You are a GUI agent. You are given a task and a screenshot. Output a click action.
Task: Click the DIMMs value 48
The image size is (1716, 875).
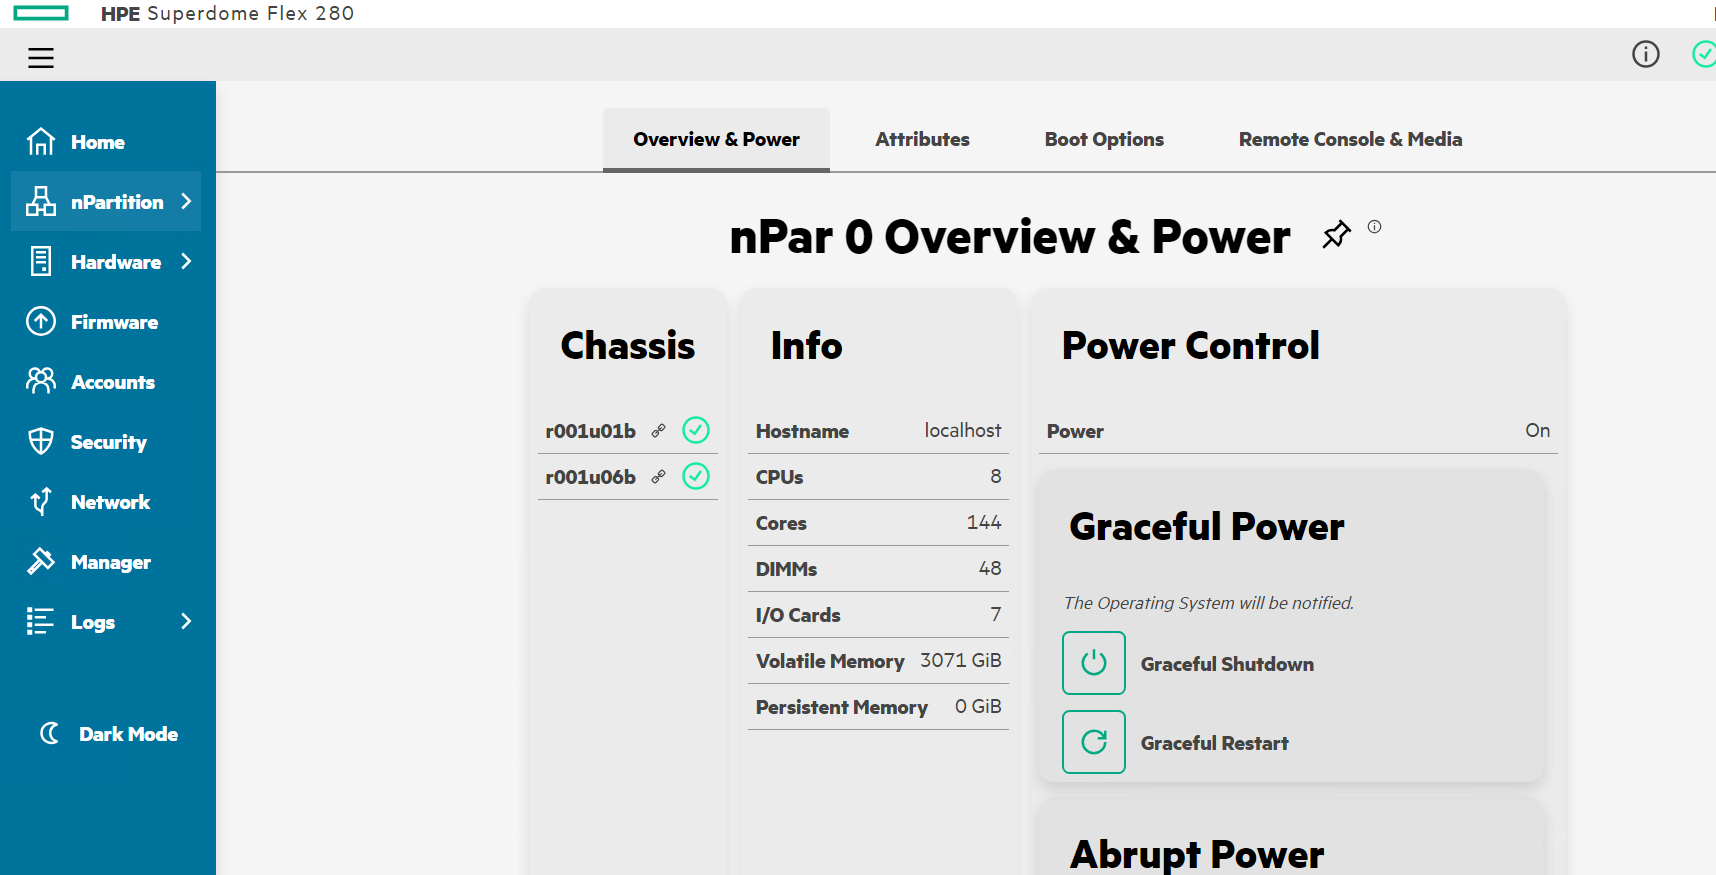pyautogui.click(x=990, y=568)
